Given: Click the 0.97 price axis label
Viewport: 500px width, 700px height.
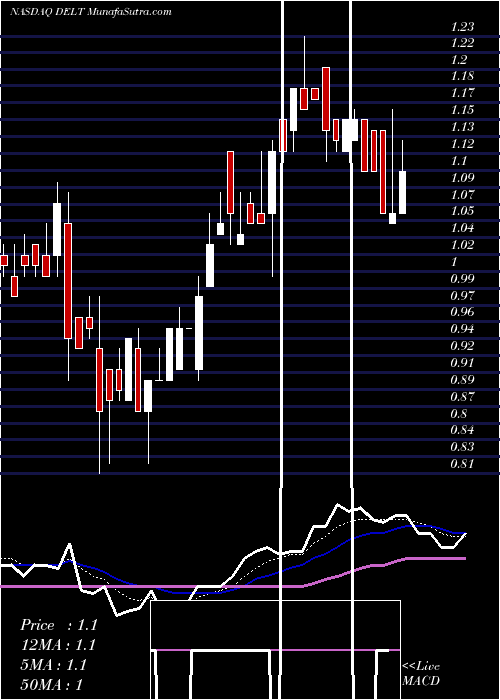Looking at the screenshot, I should coord(462,296).
